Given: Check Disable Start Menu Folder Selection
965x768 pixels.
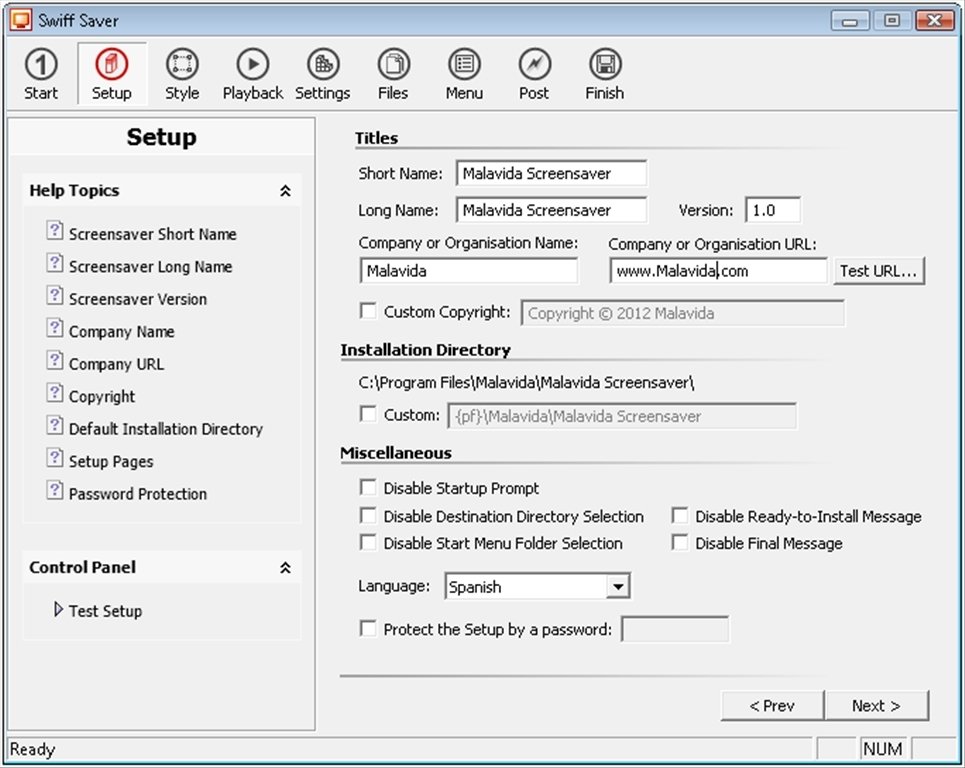Looking at the screenshot, I should (368, 542).
